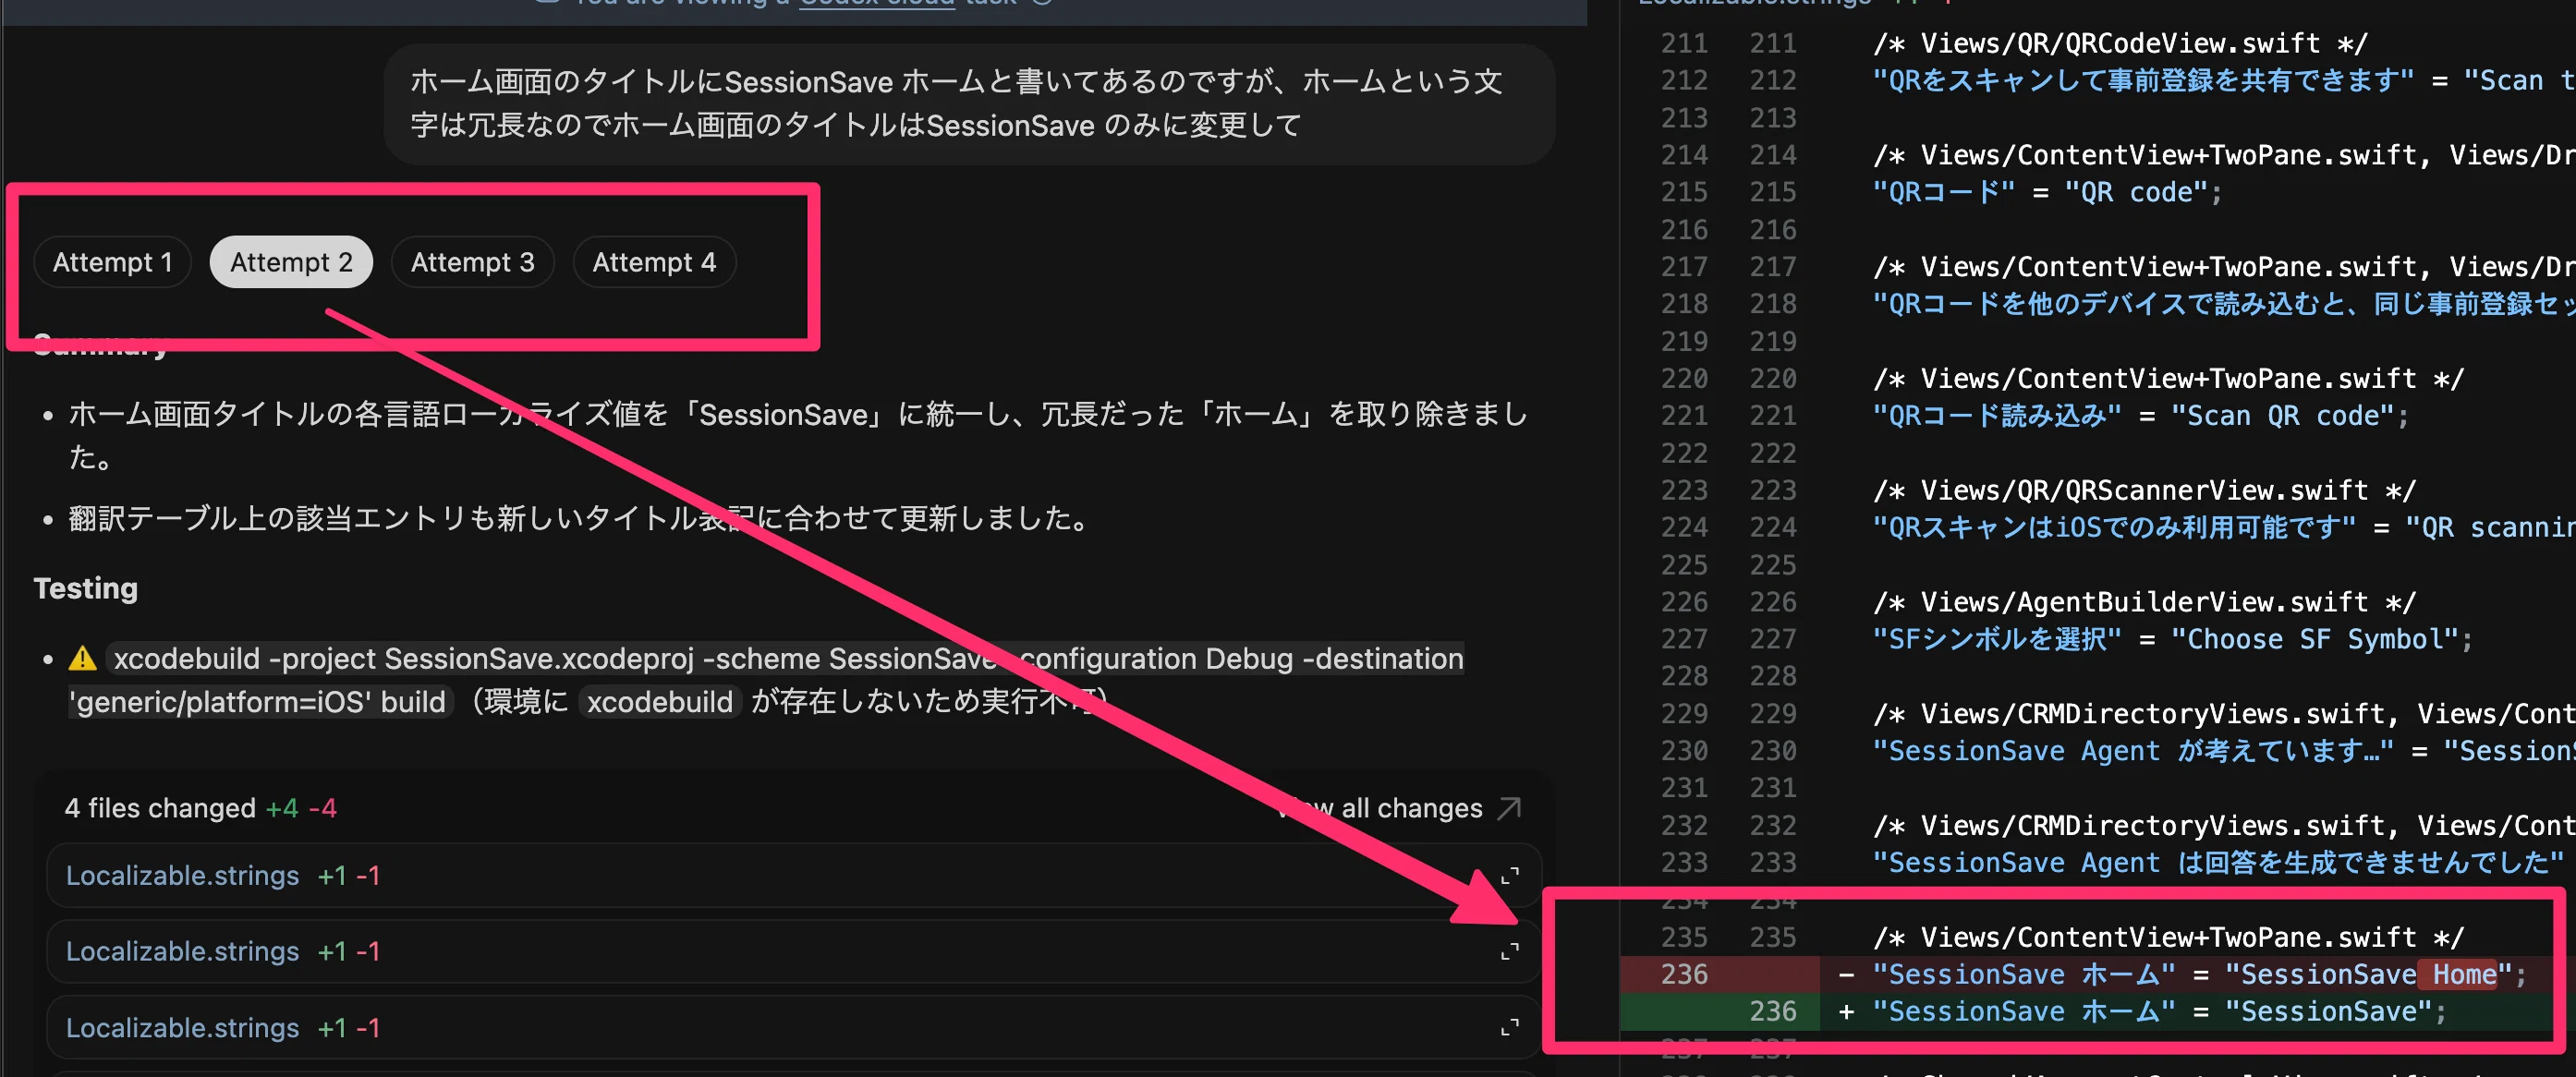Click the "QRコード" = "QR code" line
This screenshot has width=2576, height=1077.
click(2047, 192)
